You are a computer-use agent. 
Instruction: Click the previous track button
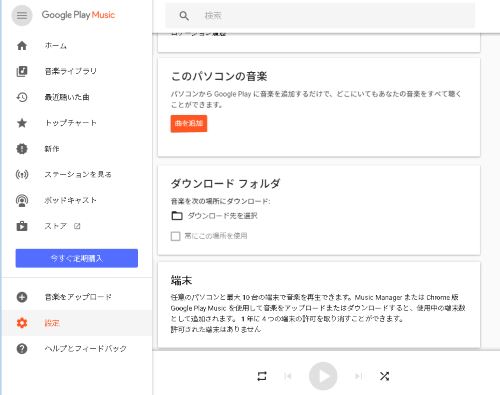[288, 376]
